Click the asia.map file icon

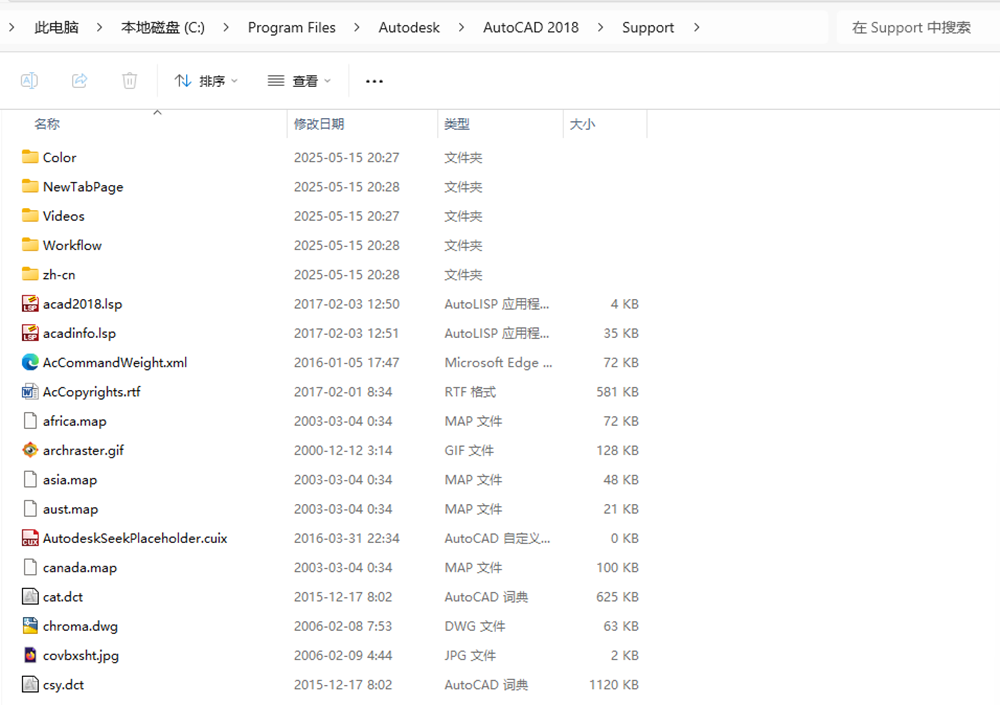30,480
